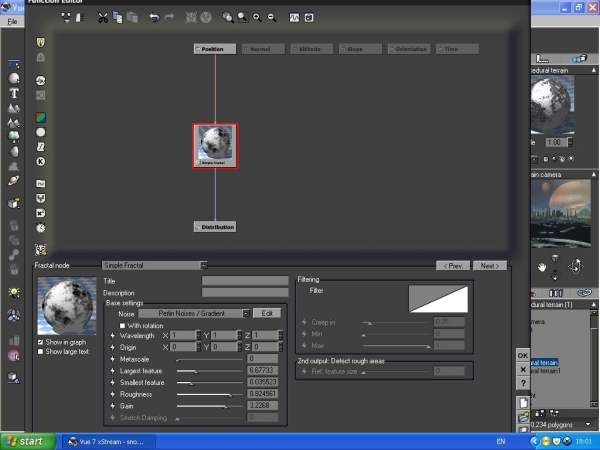600x450 pixels.
Task: Click the text T object tool in Vue sidebar
Action: click(14, 93)
